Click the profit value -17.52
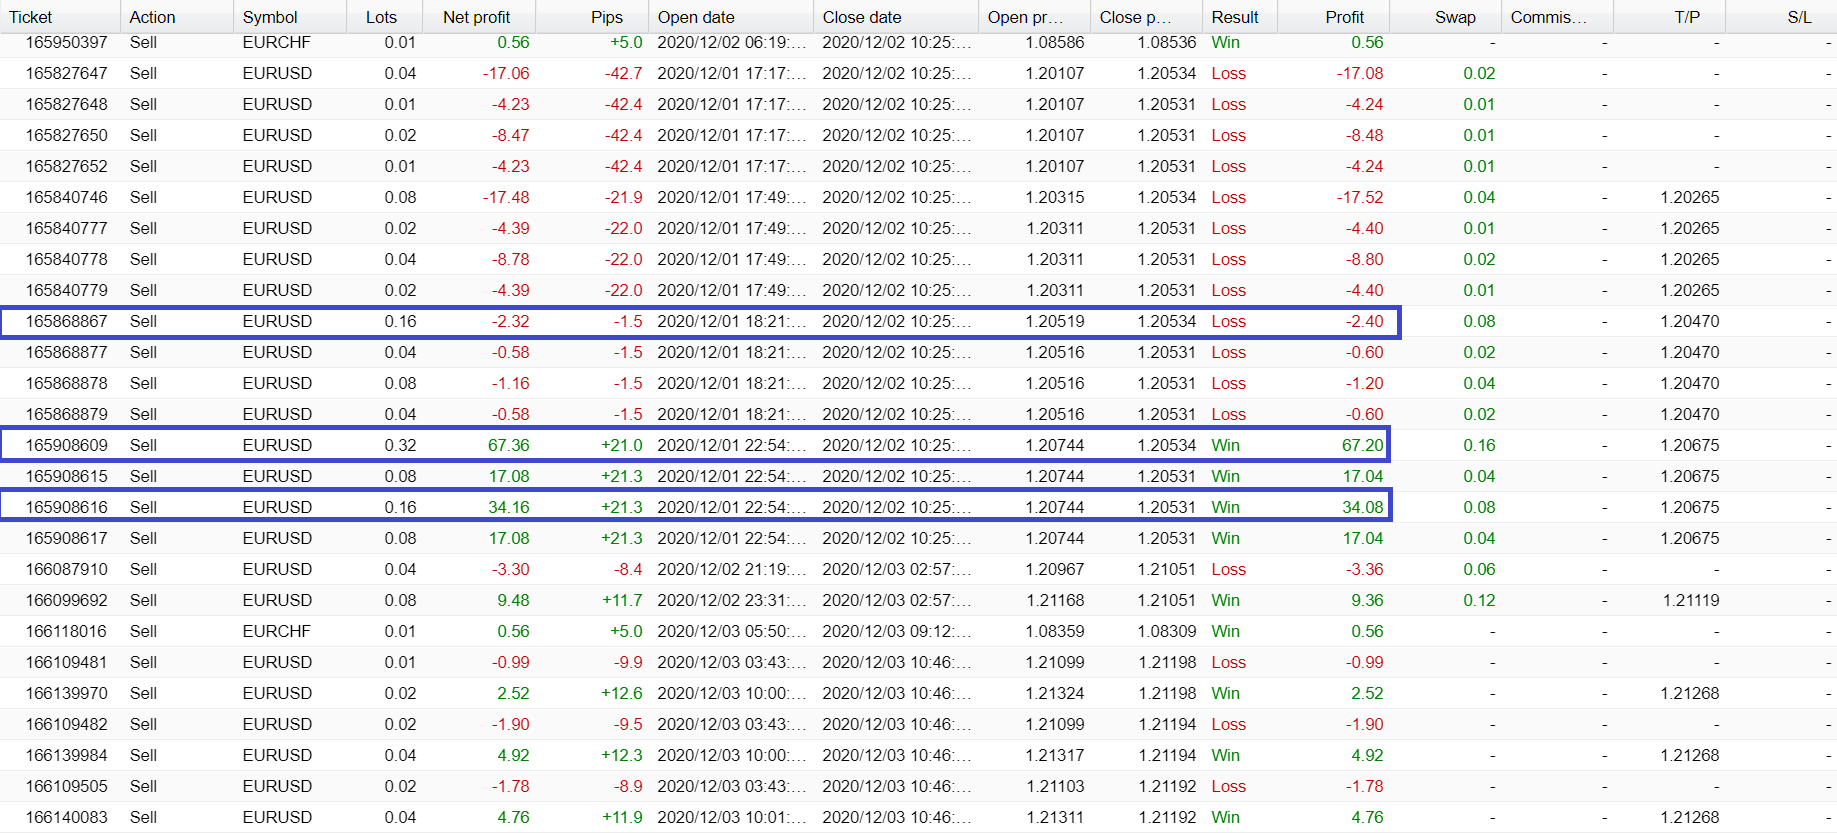This screenshot has width=1837, height=833. [x=1360, y=197]
